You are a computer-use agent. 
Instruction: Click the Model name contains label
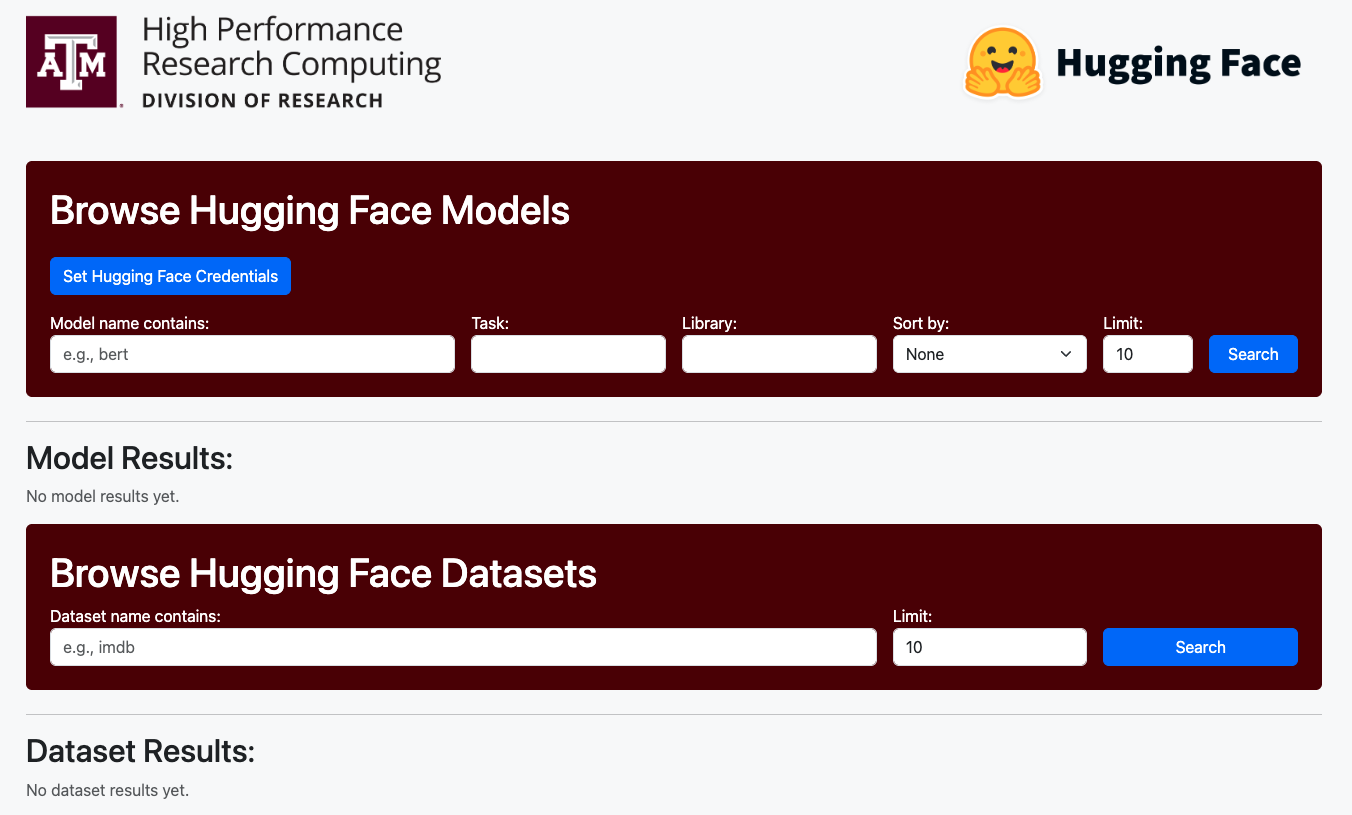click(129, 323)
